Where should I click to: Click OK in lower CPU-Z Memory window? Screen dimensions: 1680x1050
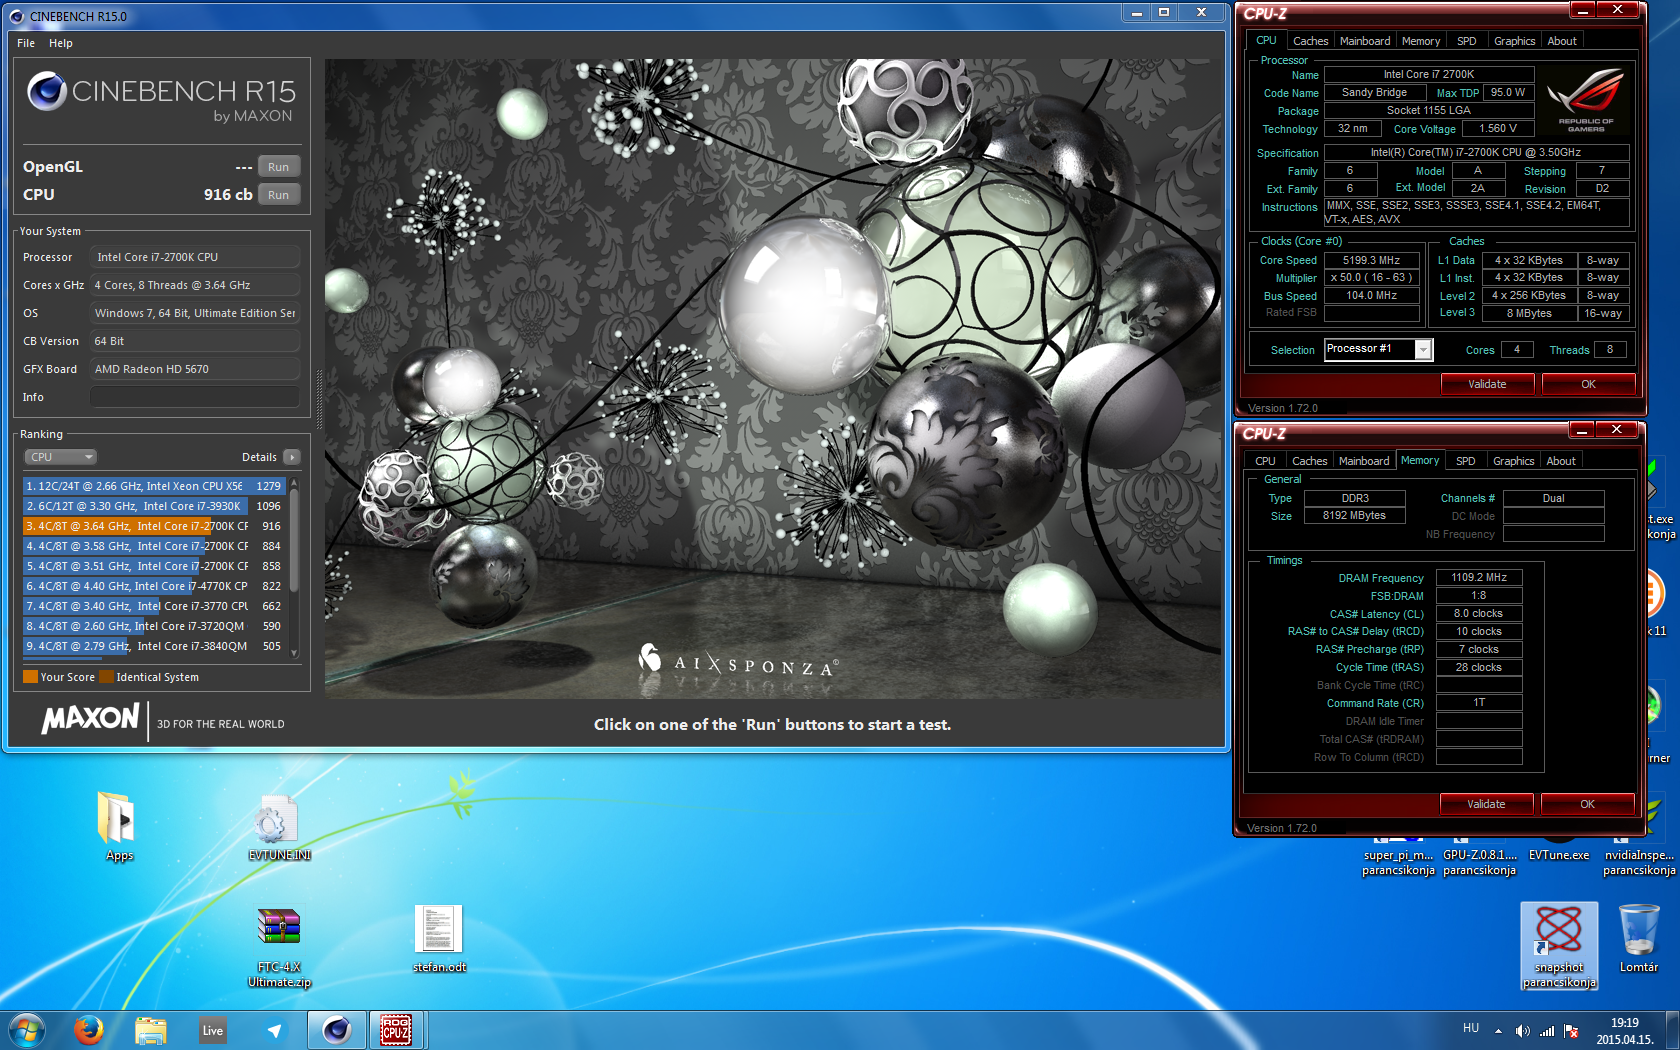[x=1587, y=804]
